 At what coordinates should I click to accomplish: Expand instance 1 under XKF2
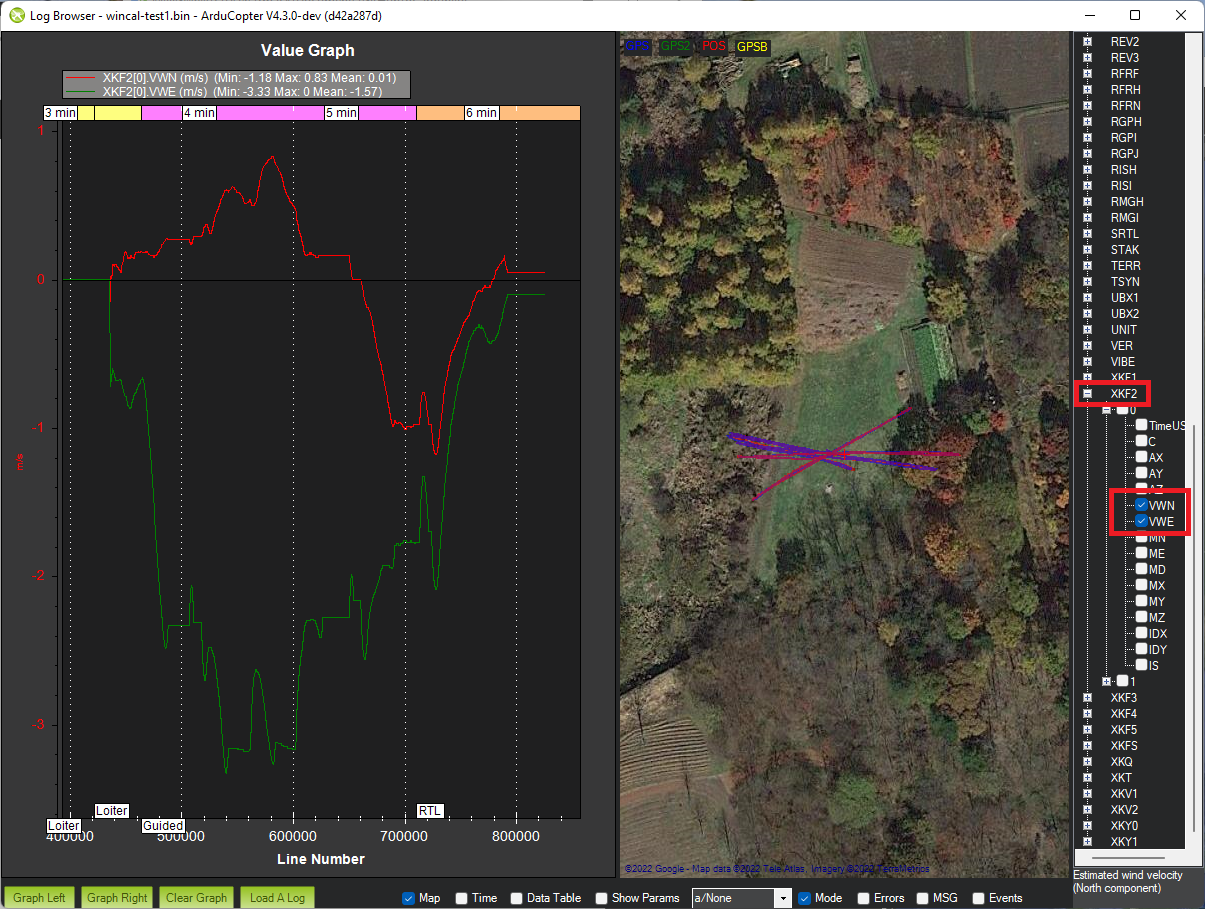(x=1107, y=682)
